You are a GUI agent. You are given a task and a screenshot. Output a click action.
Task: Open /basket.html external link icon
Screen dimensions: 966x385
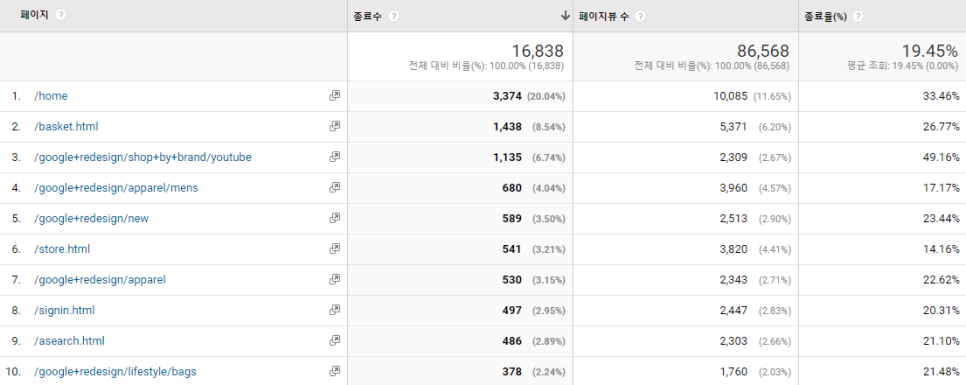tap(335, 126)
